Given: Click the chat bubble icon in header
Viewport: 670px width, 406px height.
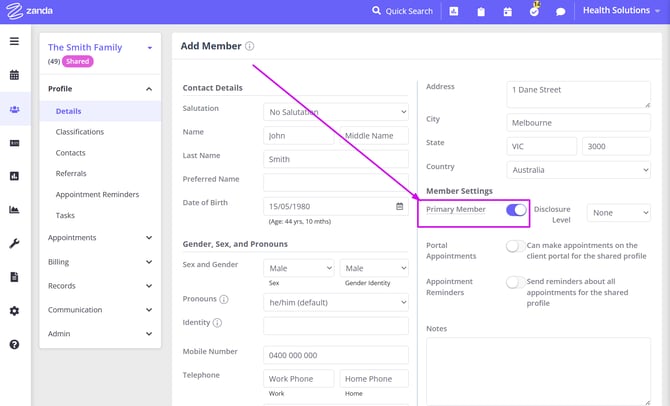Looking at the screenshot, I should (561, 12).
